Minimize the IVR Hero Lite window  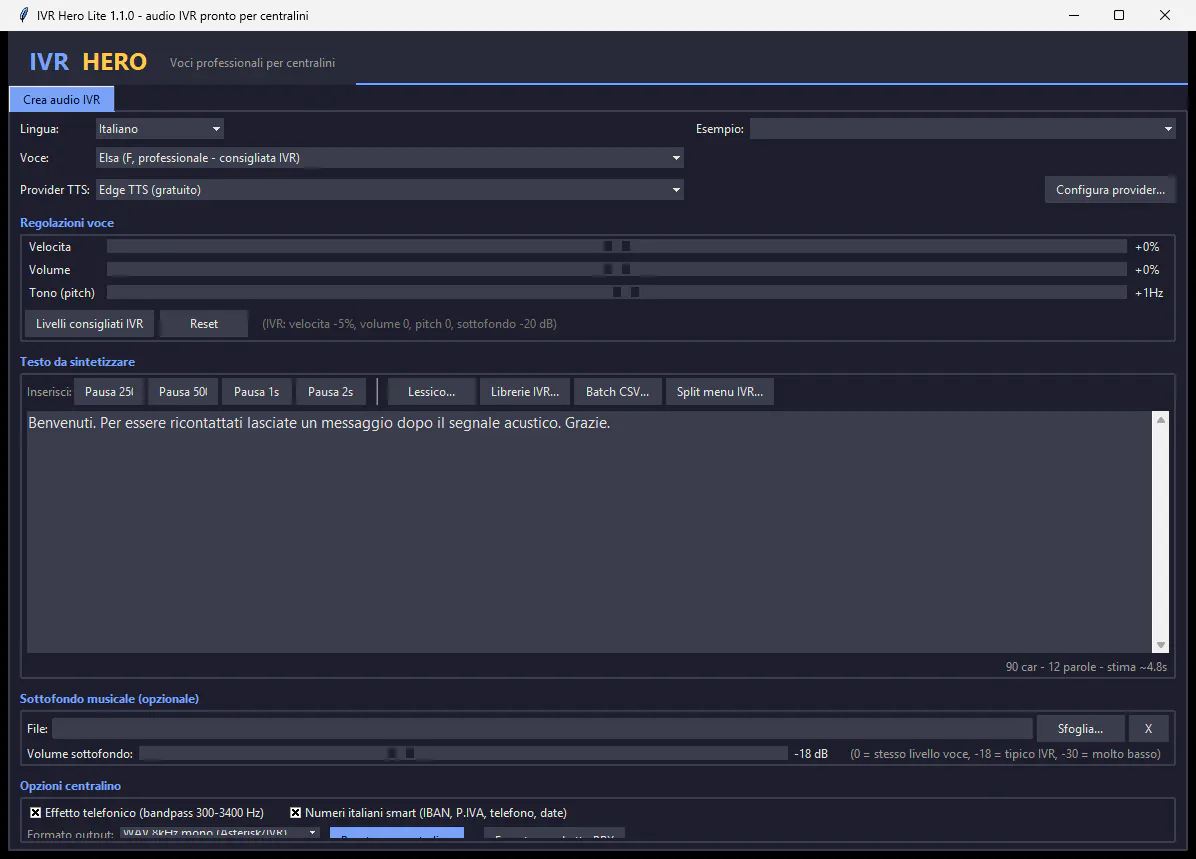(1074, 15)
